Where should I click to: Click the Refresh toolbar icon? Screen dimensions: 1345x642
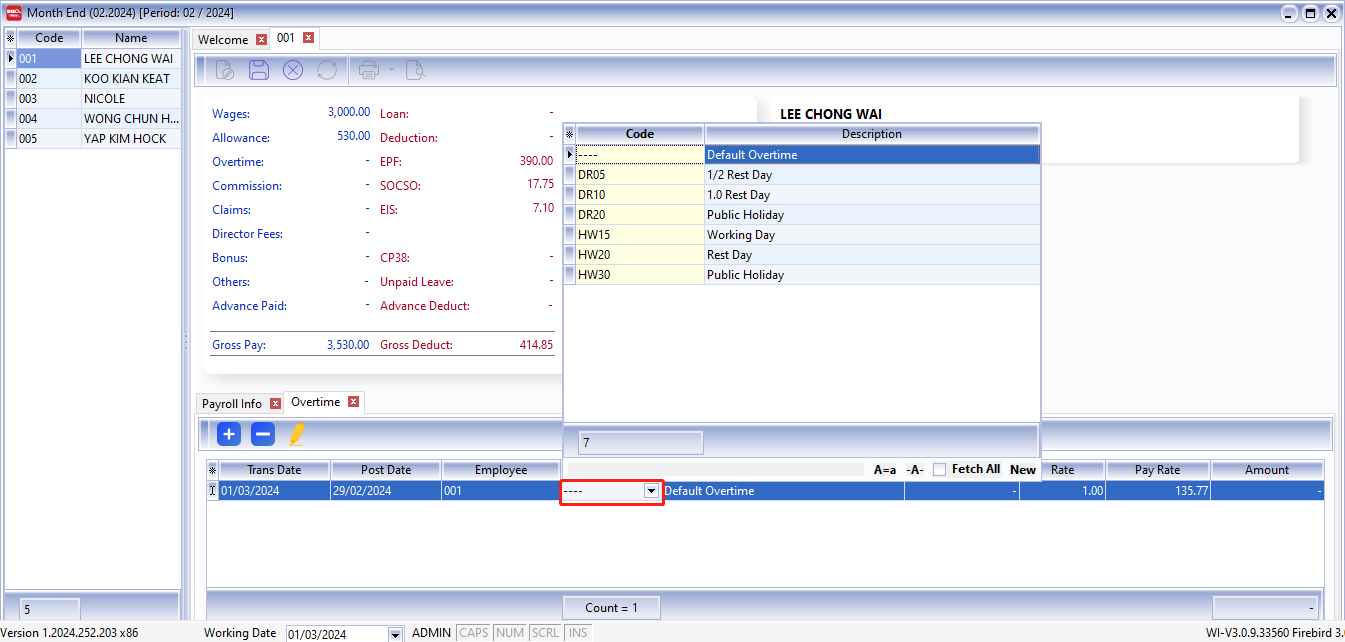click(326, 70)
